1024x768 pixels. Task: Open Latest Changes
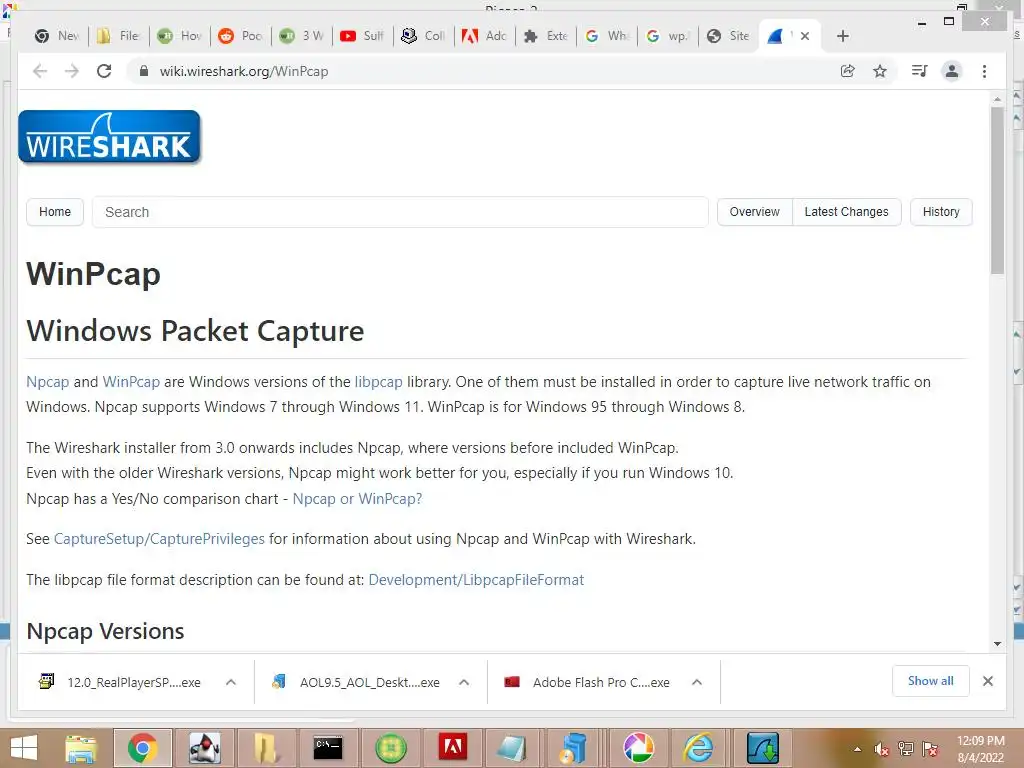coord(846,212)
